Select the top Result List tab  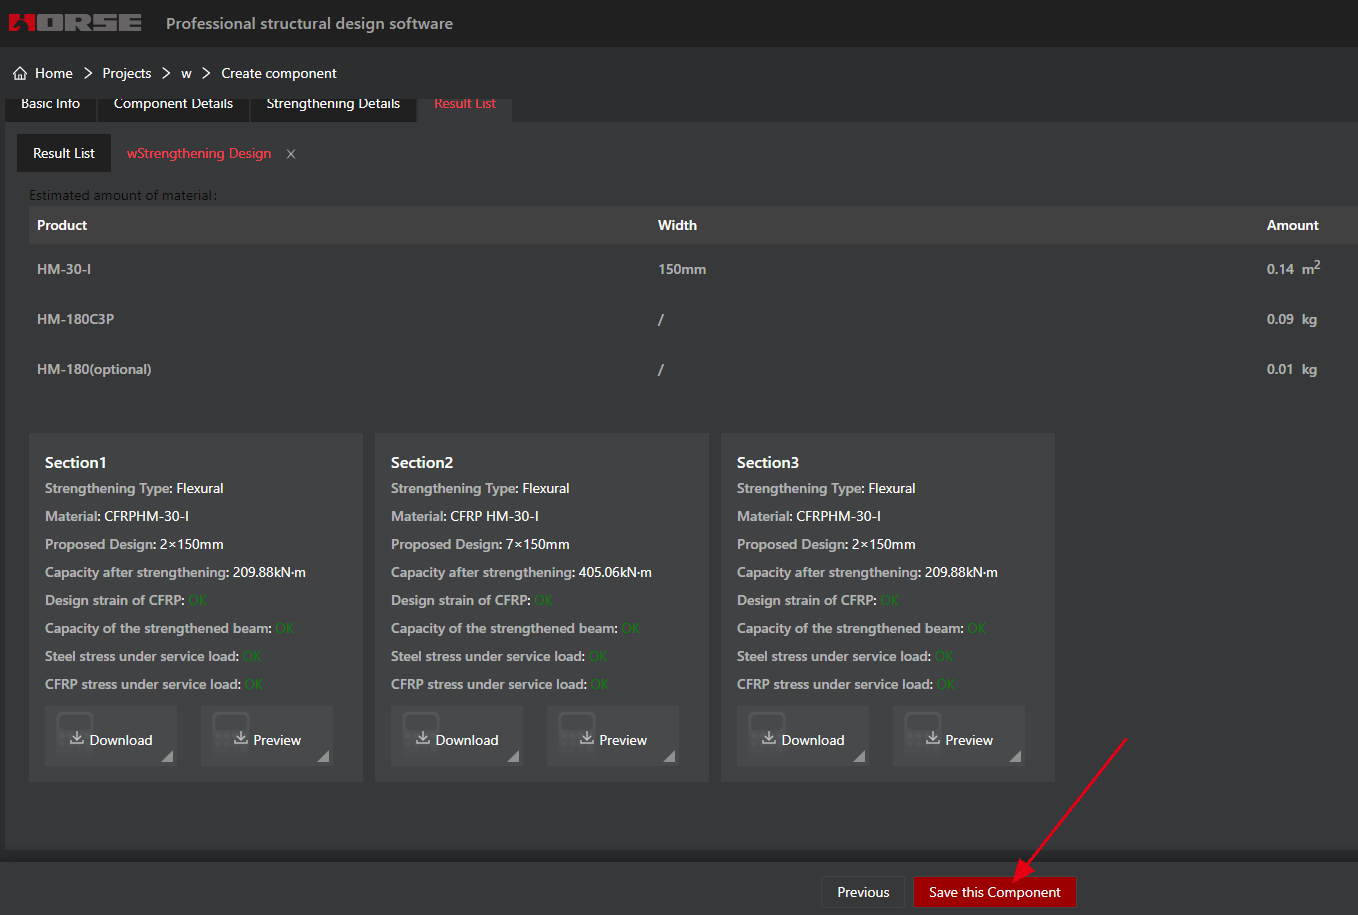(465, 105)
